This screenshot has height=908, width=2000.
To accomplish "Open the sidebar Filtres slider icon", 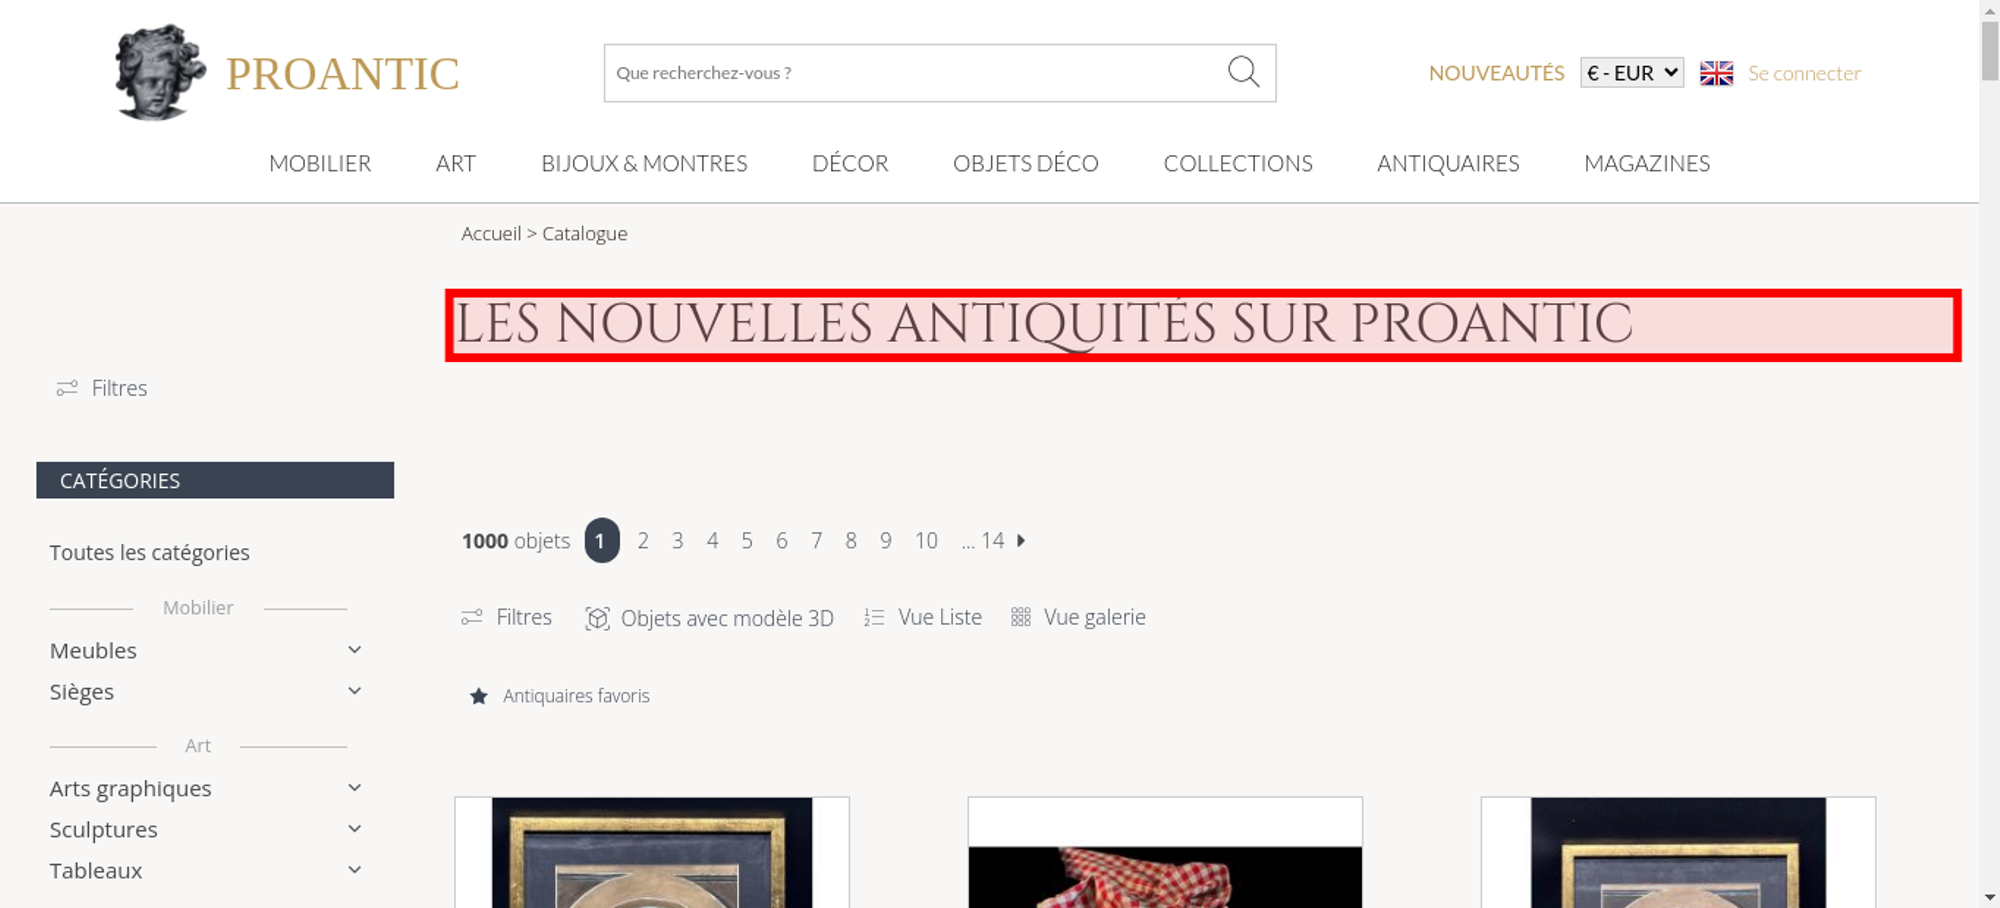I will point(67,388).
